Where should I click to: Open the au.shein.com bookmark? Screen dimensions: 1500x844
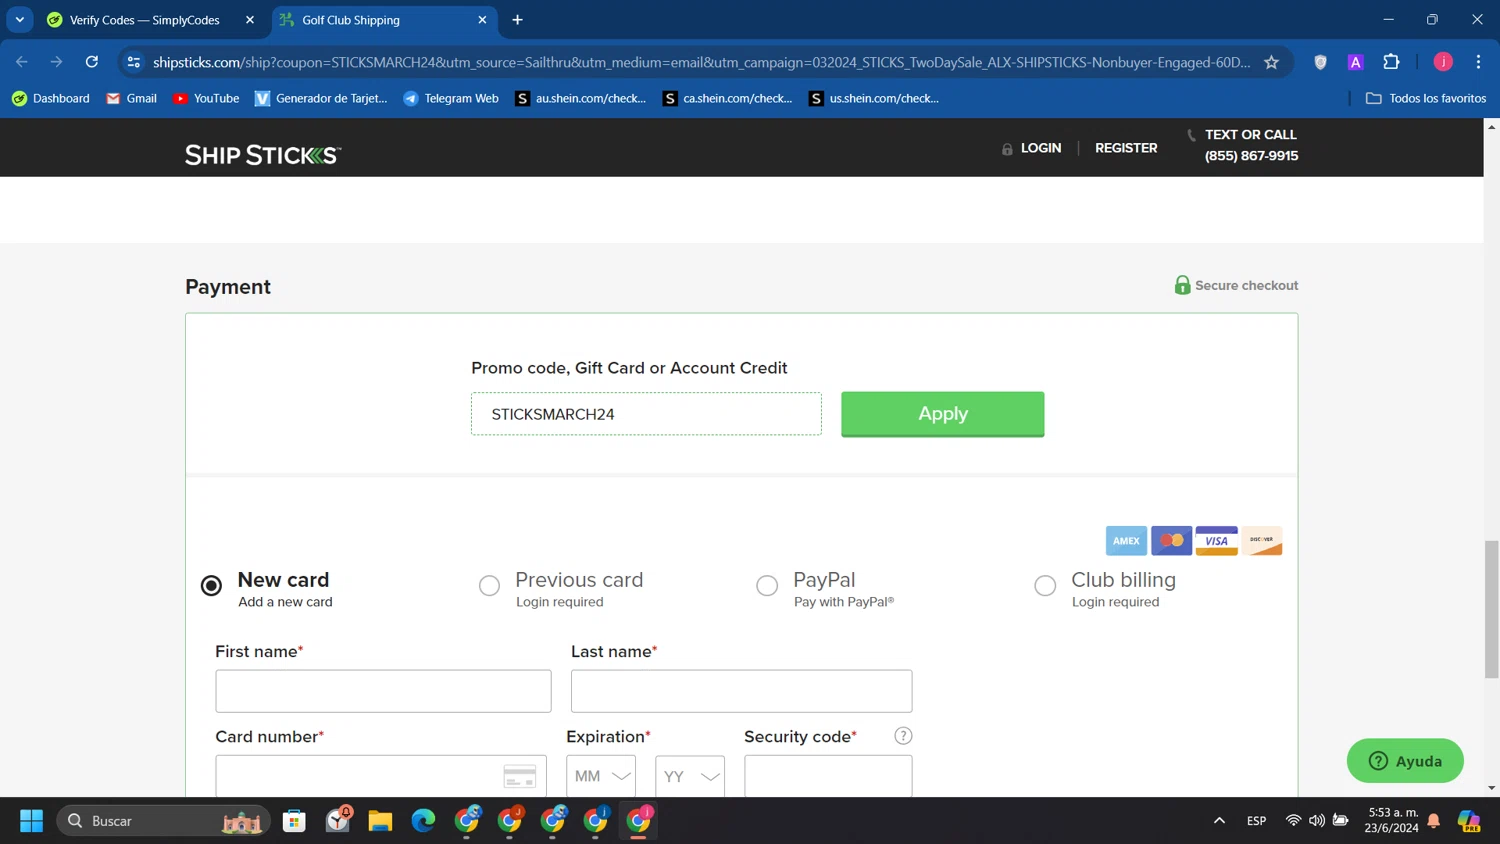pyautogui.click(x=580, y=98)
